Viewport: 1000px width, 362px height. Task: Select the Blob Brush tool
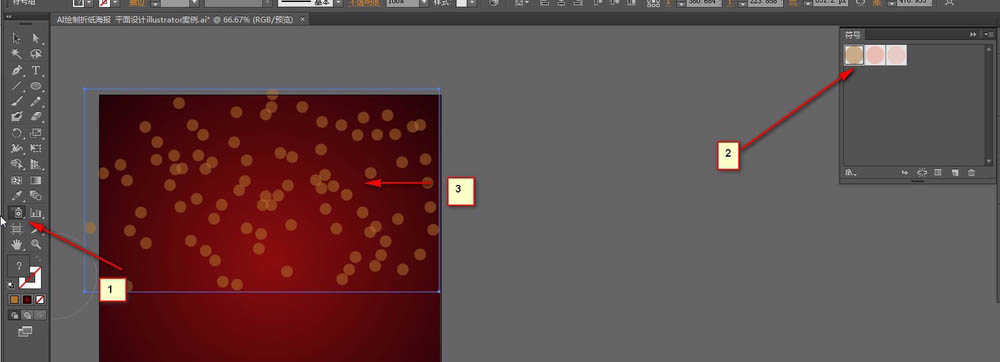(x=17, y=116)
